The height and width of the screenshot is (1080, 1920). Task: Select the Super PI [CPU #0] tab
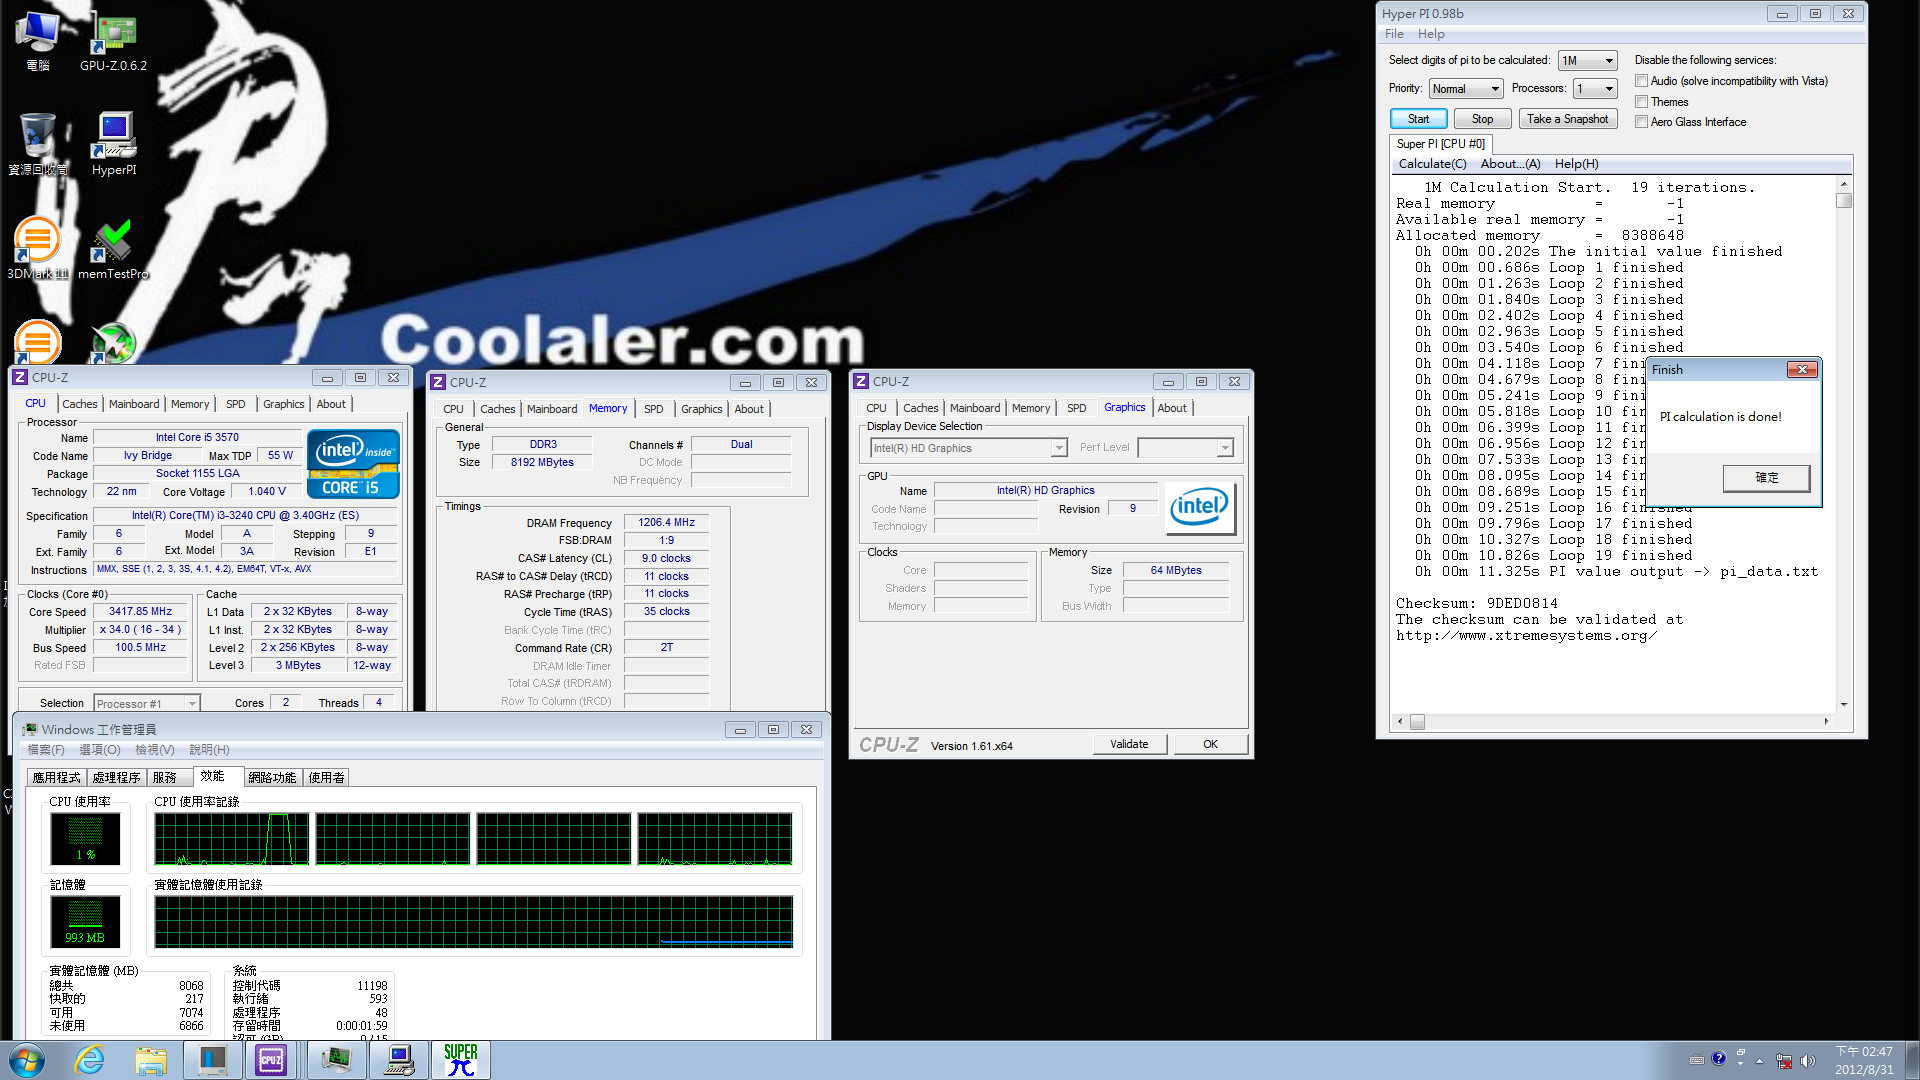[1440, 144]
